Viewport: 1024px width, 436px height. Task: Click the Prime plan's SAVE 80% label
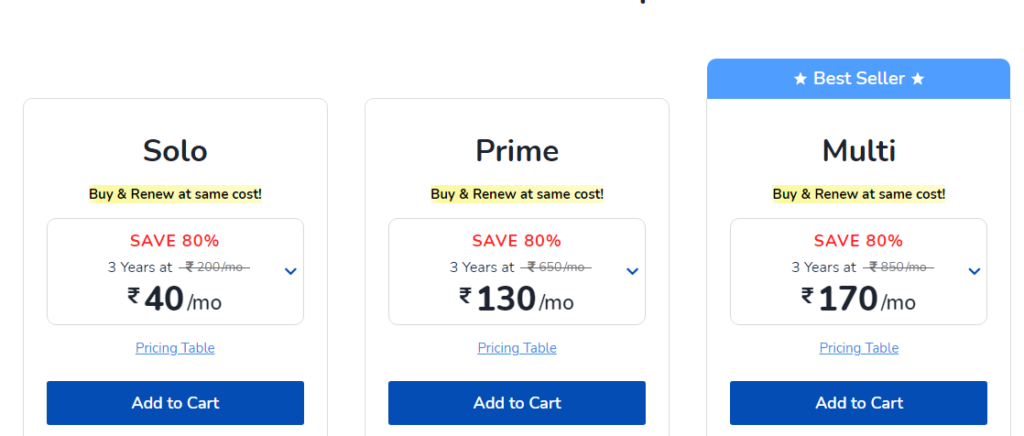[x=517, y=241]
